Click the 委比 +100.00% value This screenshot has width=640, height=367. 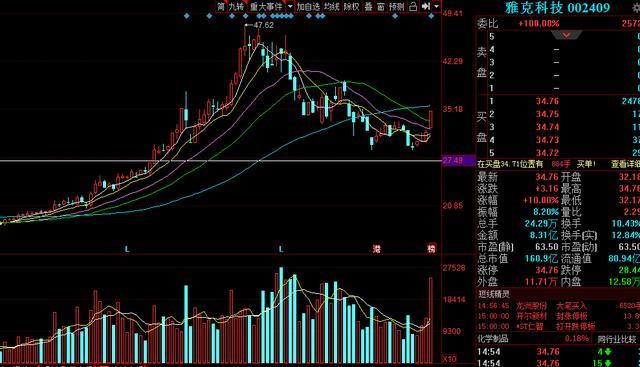click(x=538, y=24)
